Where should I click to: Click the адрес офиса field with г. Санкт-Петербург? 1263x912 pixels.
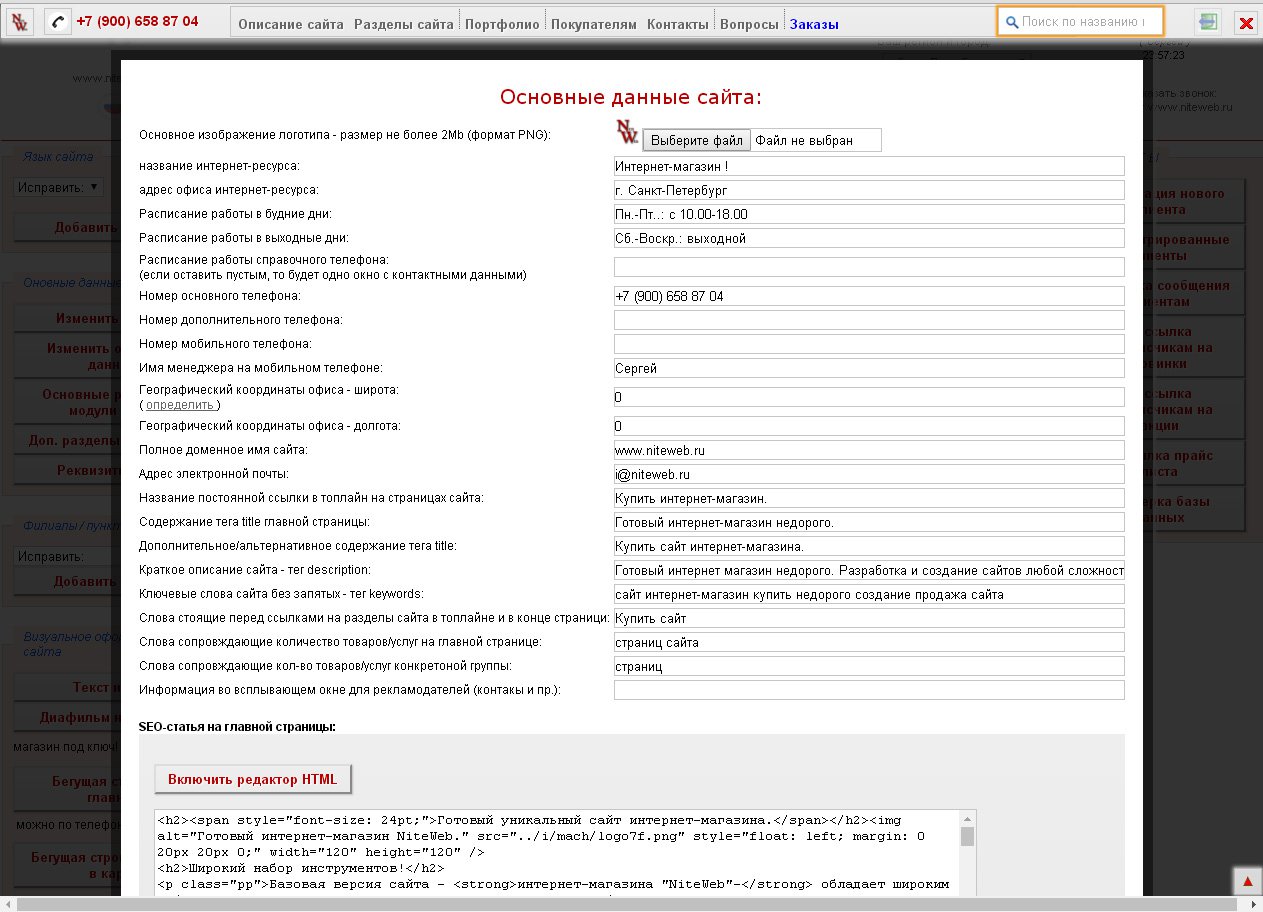point(869,190)
